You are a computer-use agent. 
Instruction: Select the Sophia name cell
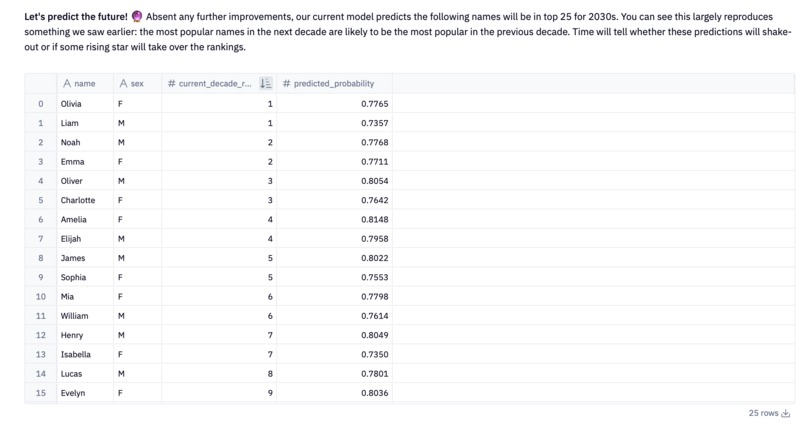(85, 277)
